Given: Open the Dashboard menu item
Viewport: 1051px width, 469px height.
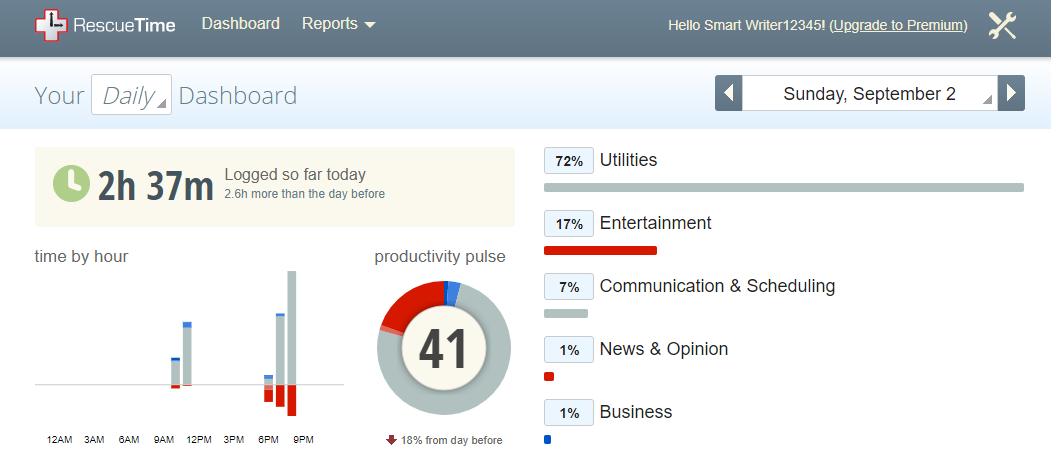Looking at the screenshot, I should pos(241,24).
